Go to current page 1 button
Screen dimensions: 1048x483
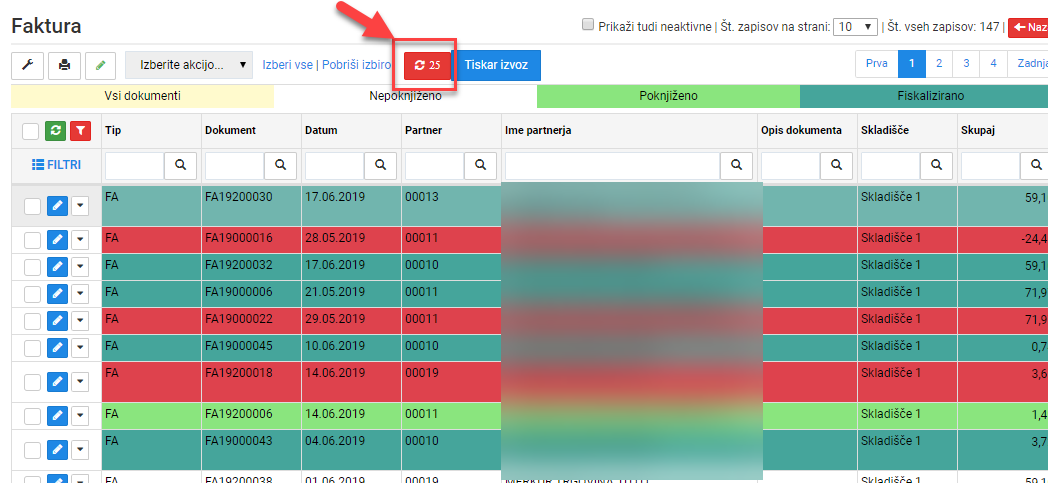(912, 63)
